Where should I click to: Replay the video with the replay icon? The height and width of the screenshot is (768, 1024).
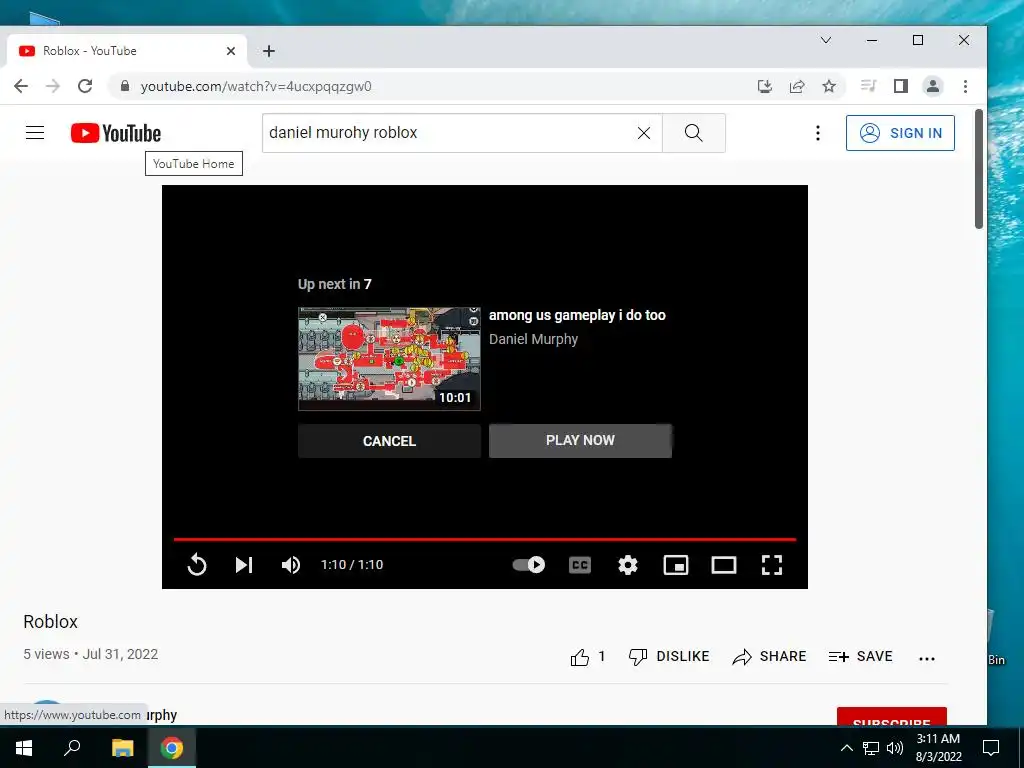tap(197, 565)
